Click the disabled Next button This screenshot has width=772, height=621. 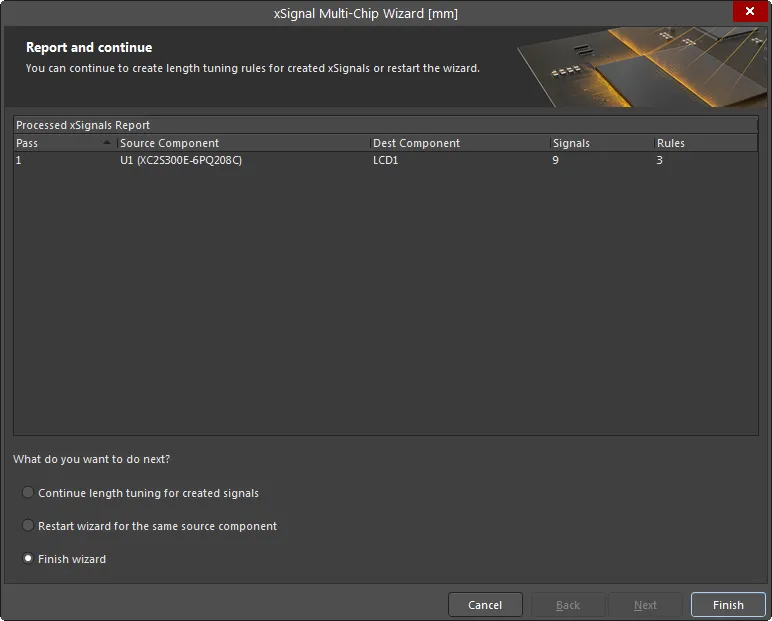(x=645, y=605)
